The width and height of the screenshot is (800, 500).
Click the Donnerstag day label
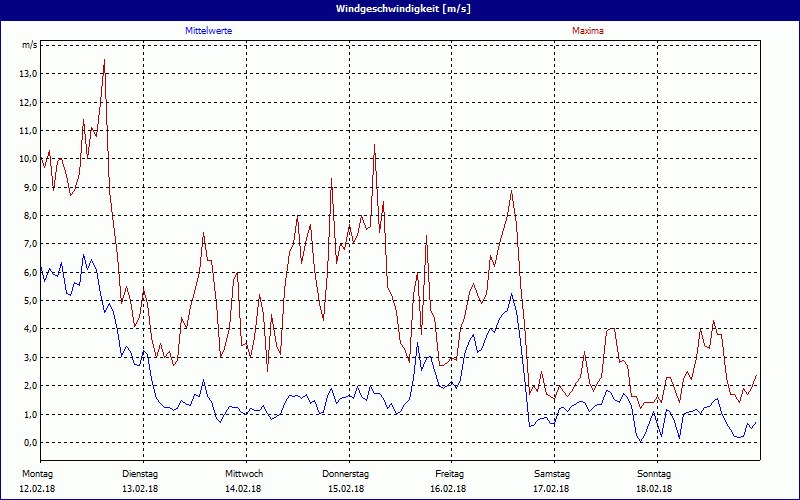point(346,473)
